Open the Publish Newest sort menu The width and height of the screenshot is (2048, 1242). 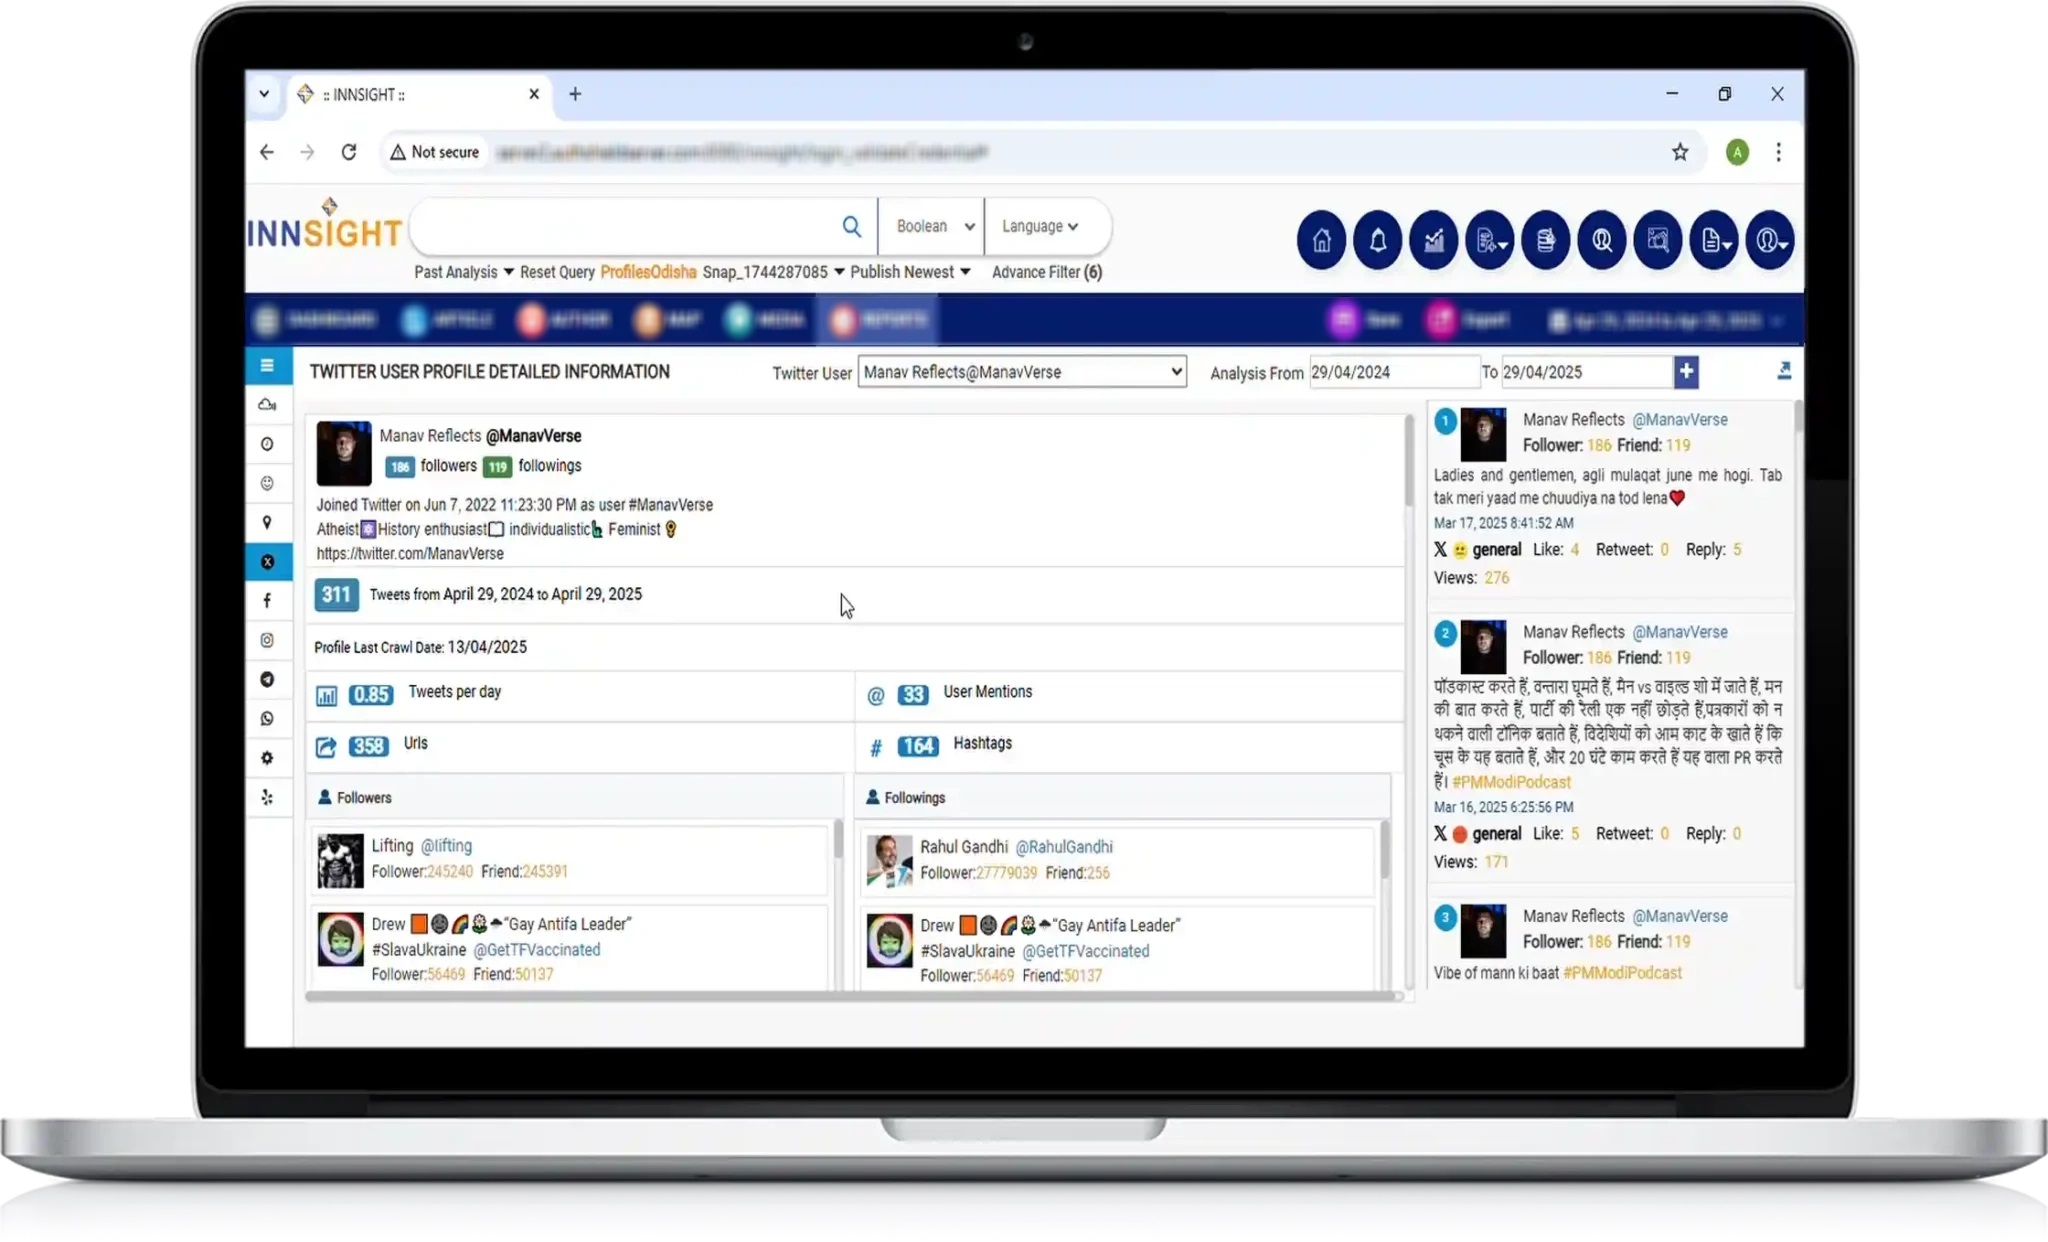click(x=909, y=272)
